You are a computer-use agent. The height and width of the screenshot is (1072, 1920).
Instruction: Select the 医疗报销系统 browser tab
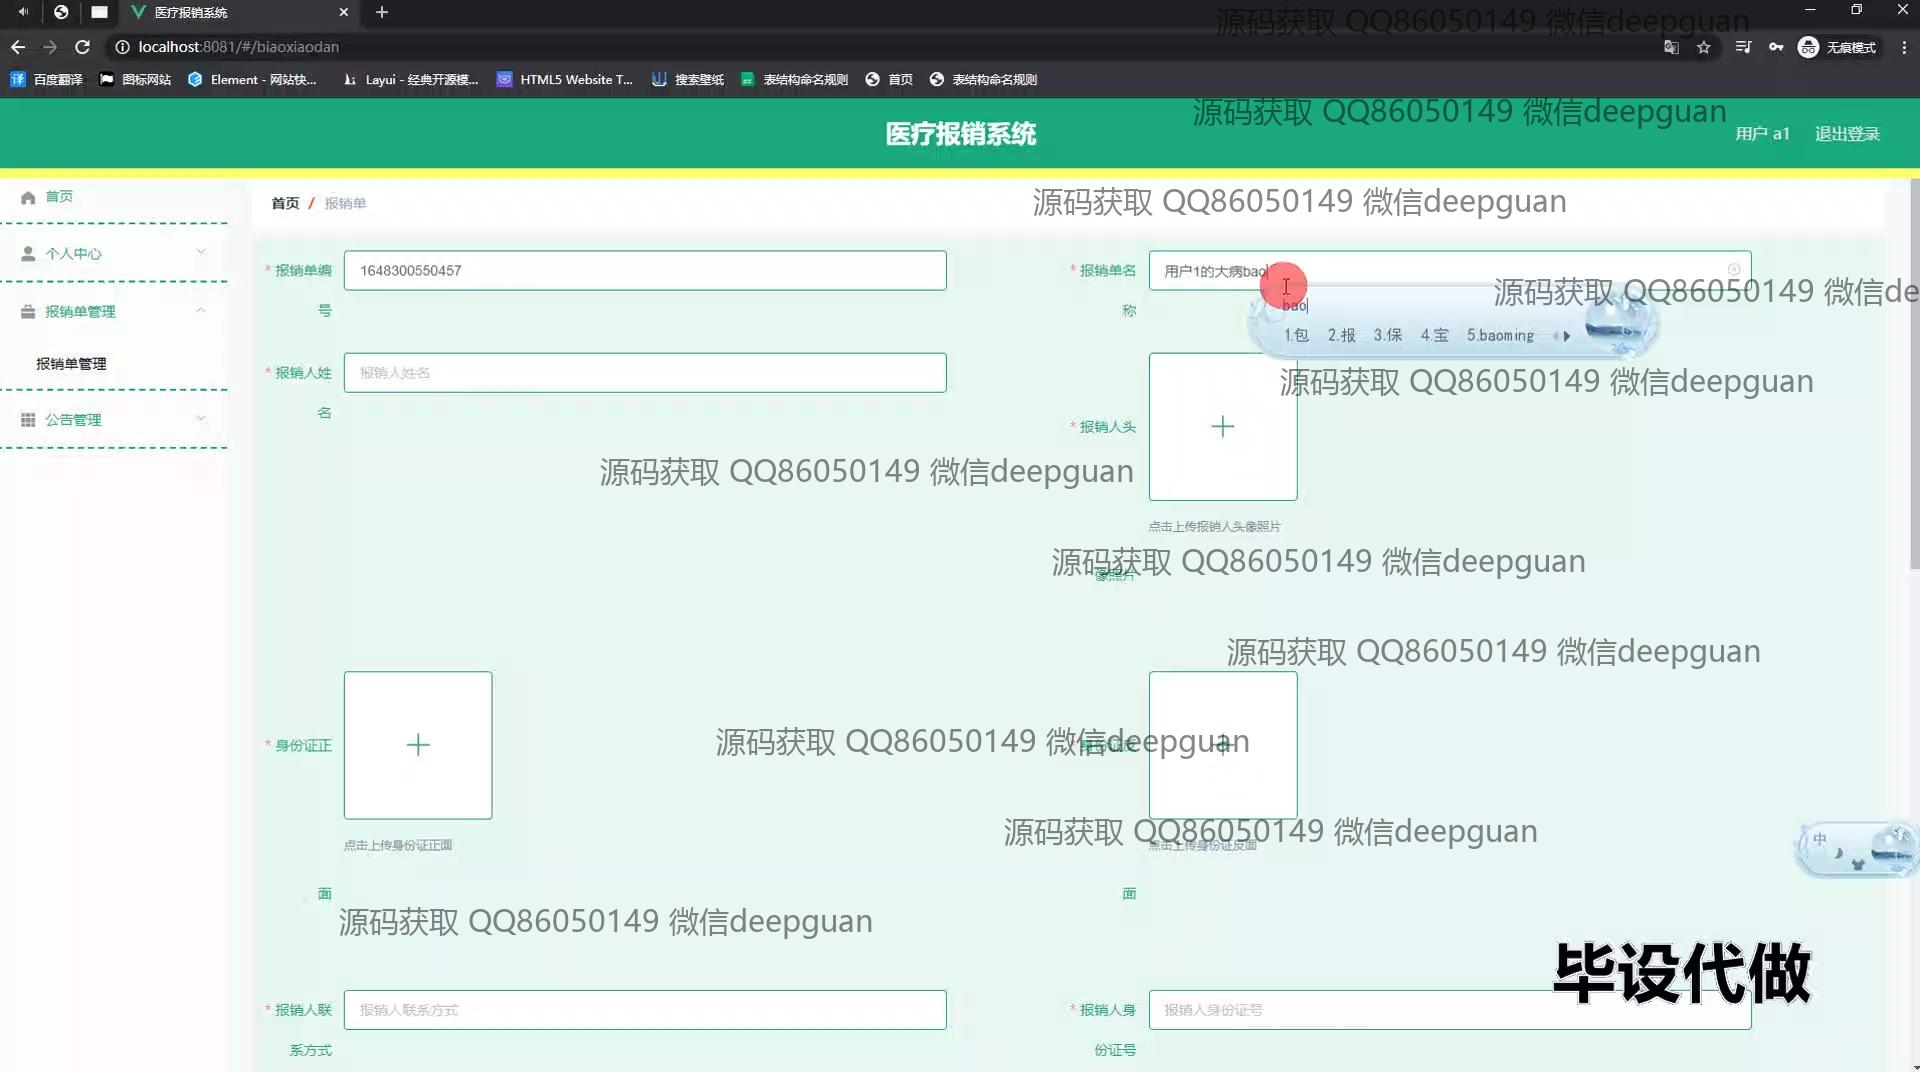coord(239,12)
